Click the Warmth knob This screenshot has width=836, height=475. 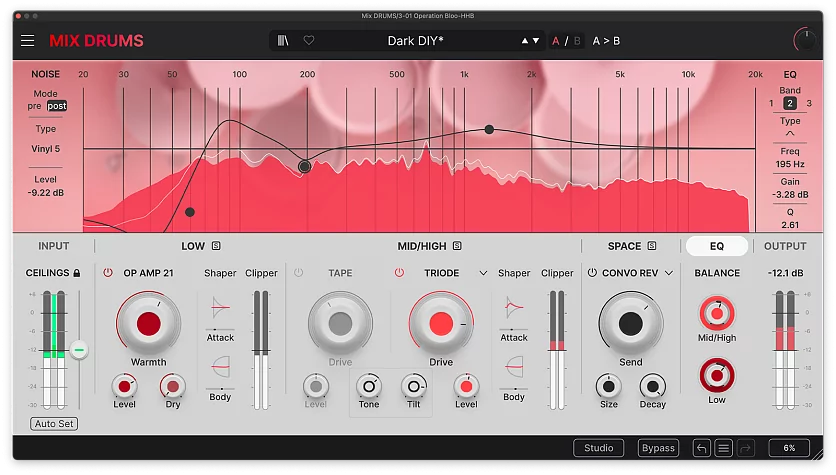click(148, 324)
